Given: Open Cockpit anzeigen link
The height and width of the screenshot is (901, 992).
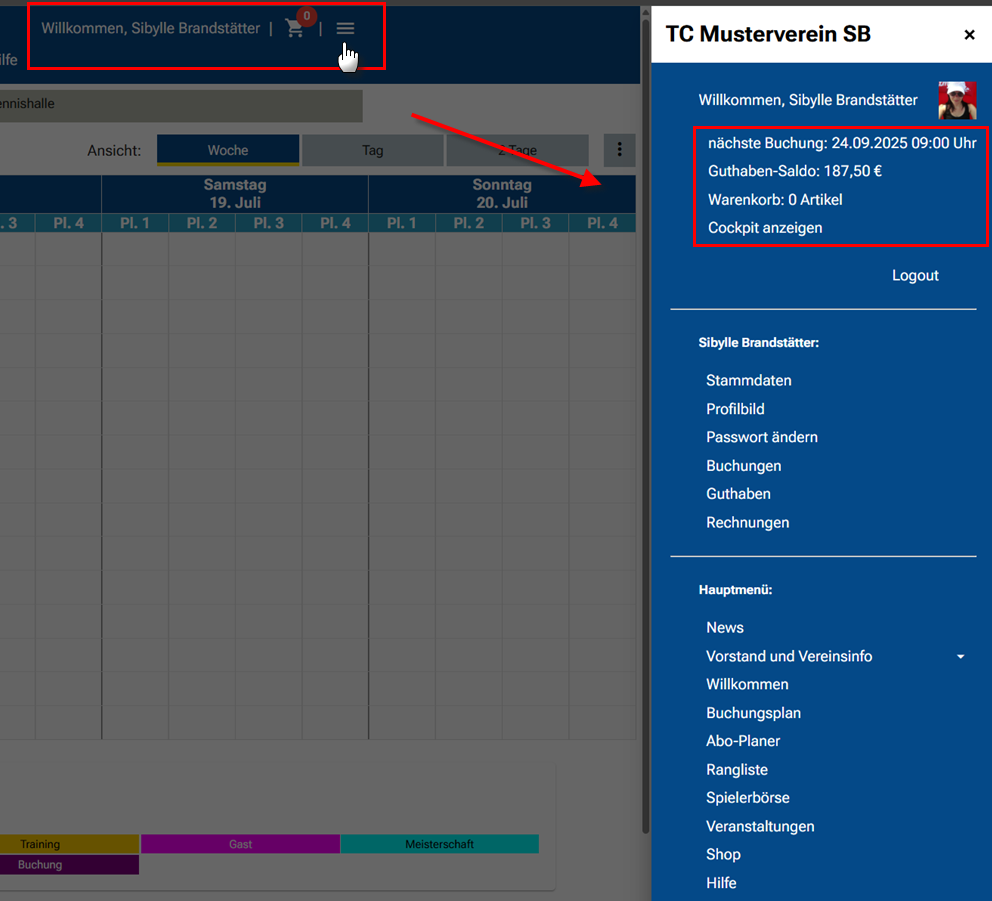Looking at the screenshot, I should pyautogui.click(x=765, y=227).
